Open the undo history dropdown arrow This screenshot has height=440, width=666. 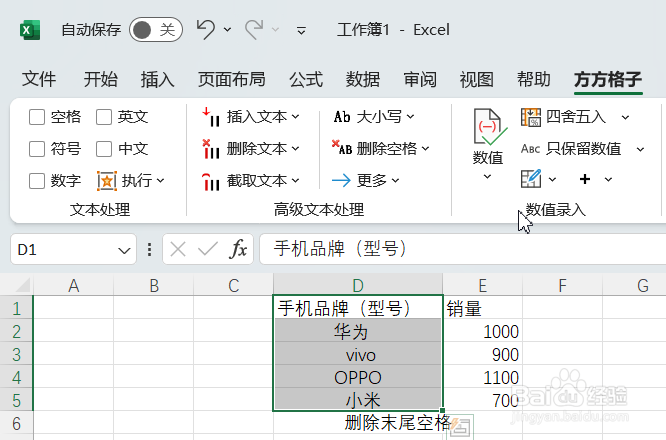point(227,30)
